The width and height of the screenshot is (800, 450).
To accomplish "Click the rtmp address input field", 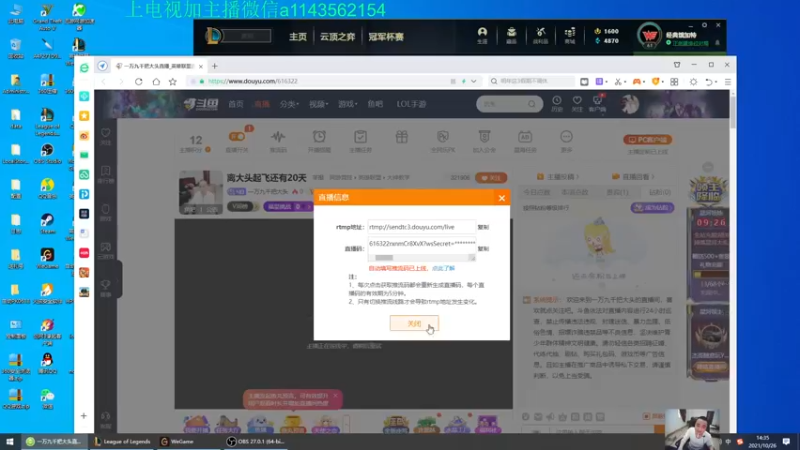I will pyautogui.click(x=421, y=227).
